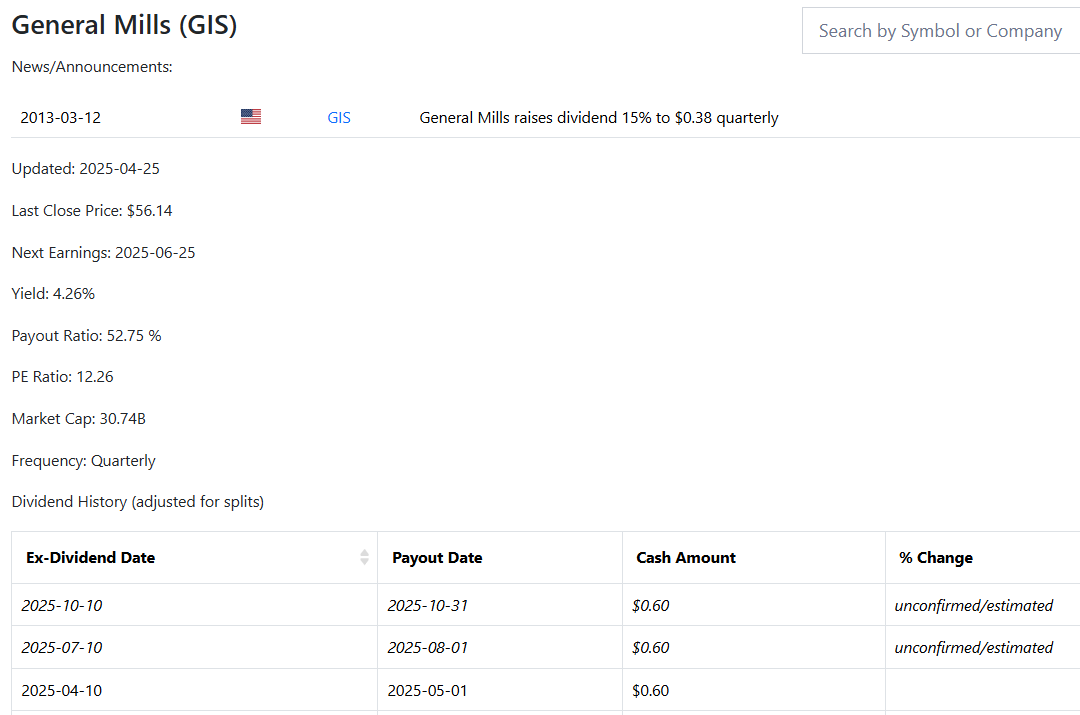Click the Payout Date column header
The height and width of the screenshot is (715, 1080).
point(500,558)
